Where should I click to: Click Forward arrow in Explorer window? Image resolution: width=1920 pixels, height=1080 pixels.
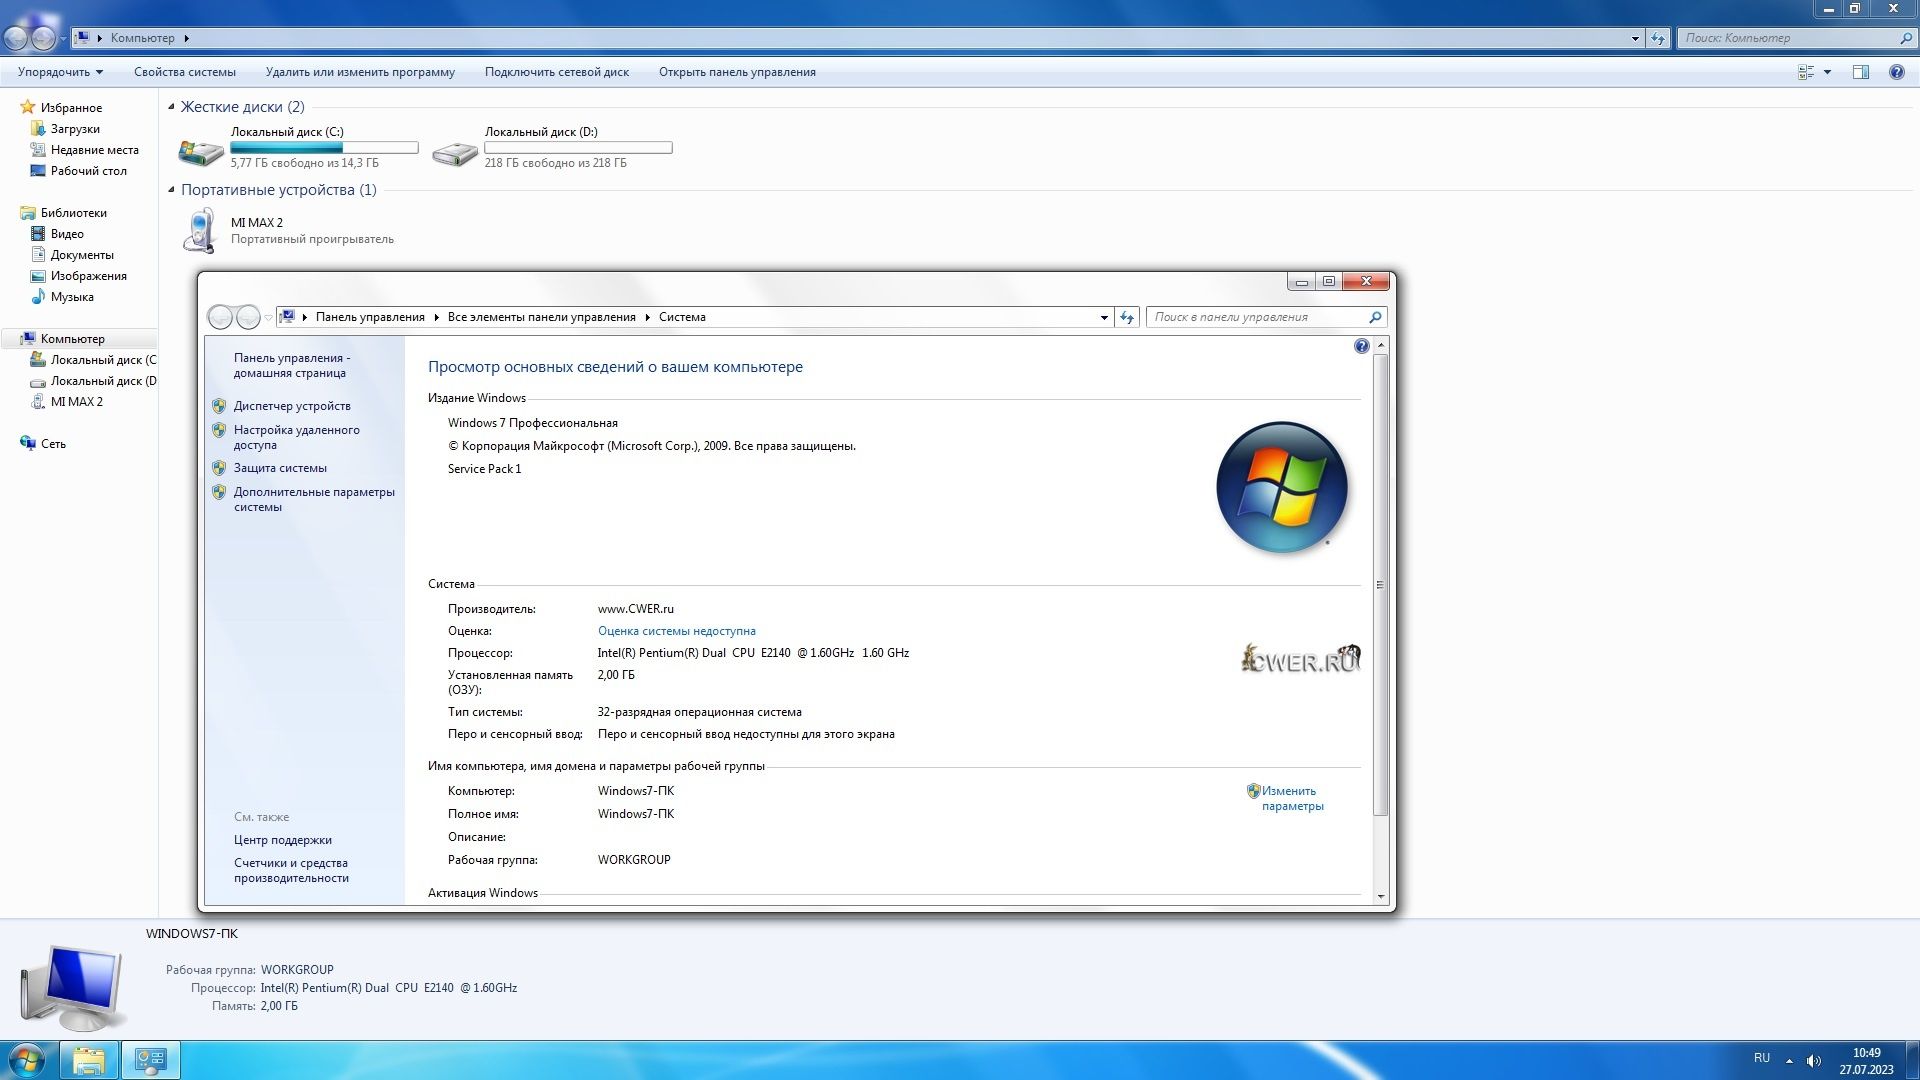43,38
